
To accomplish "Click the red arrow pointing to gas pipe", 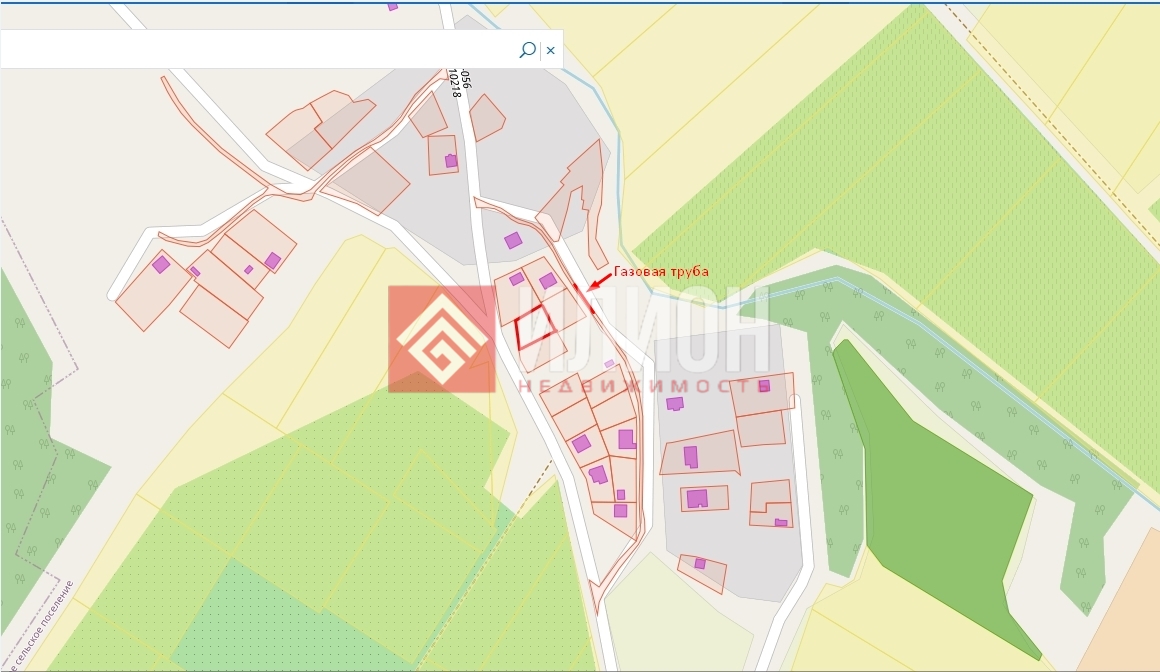I will (x=600, y=283).
